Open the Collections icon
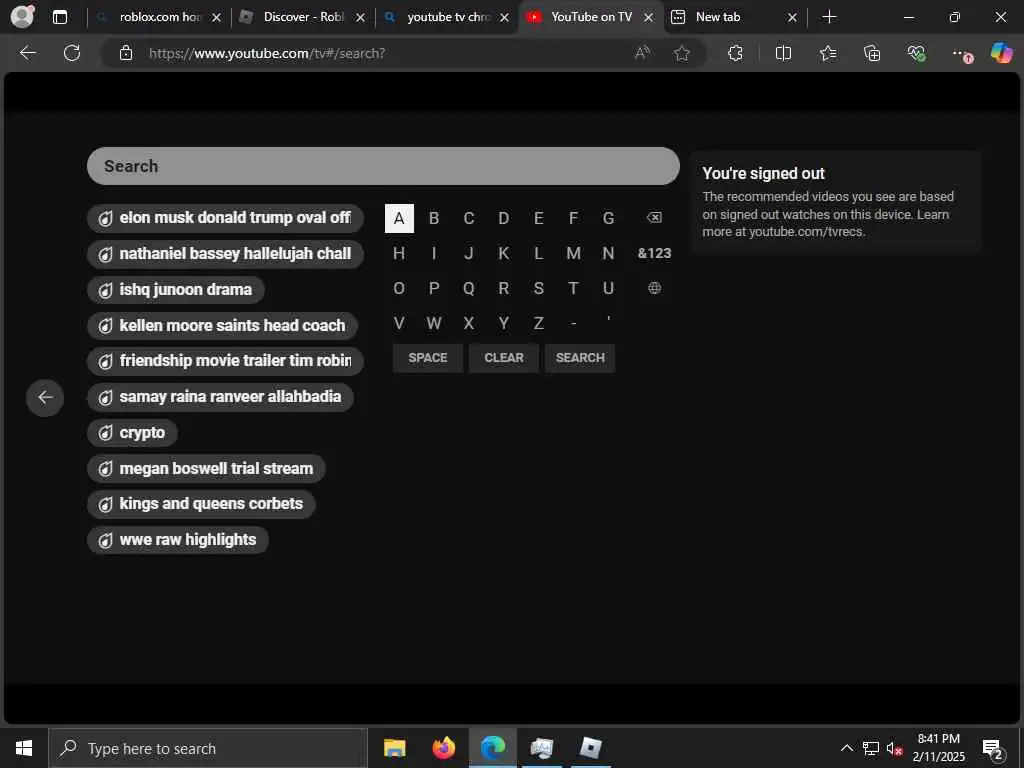Screen dimensions: 1024x768 pos(872,53)
